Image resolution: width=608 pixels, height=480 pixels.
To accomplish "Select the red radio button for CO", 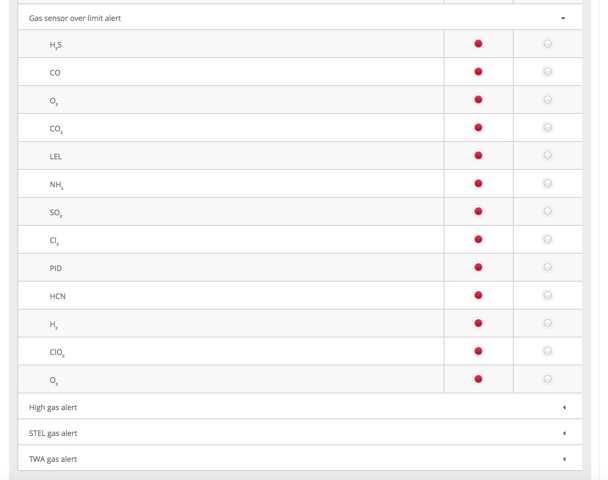I will coord(478,72).
